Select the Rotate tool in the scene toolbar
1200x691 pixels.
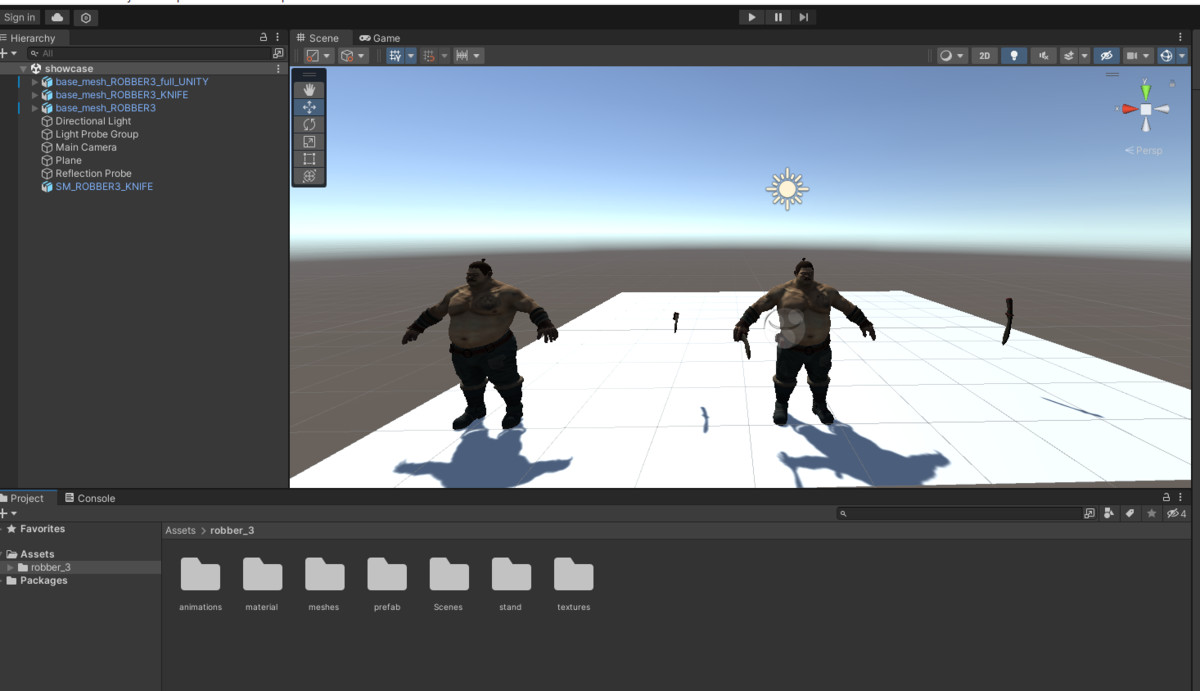click(x=309, y=124)
